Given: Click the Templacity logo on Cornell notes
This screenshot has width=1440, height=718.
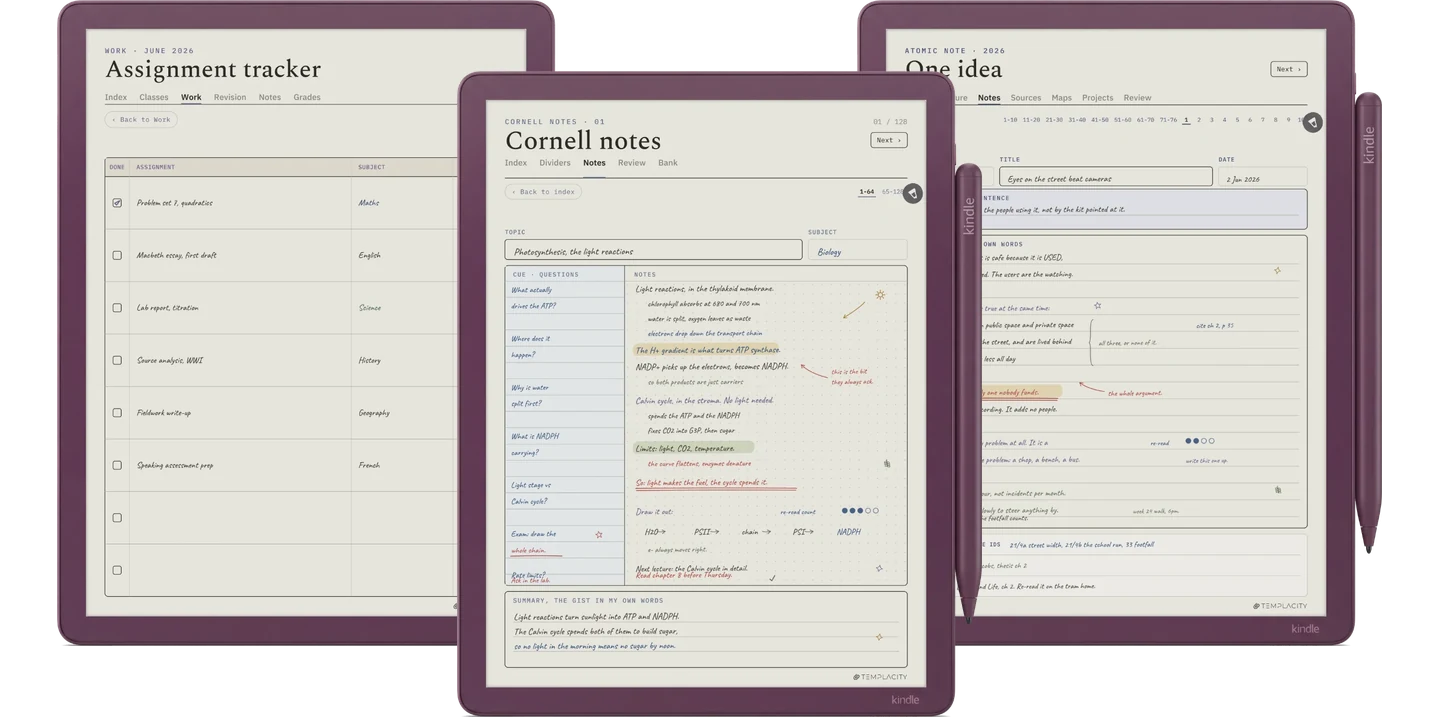Looking at the screenshot, I should [880, 677].
